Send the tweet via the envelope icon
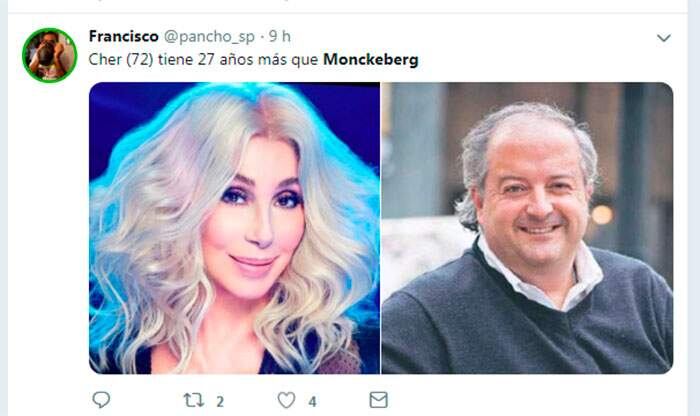The height and width of the screenshot is (416, 700). click(x=379, y=400)
